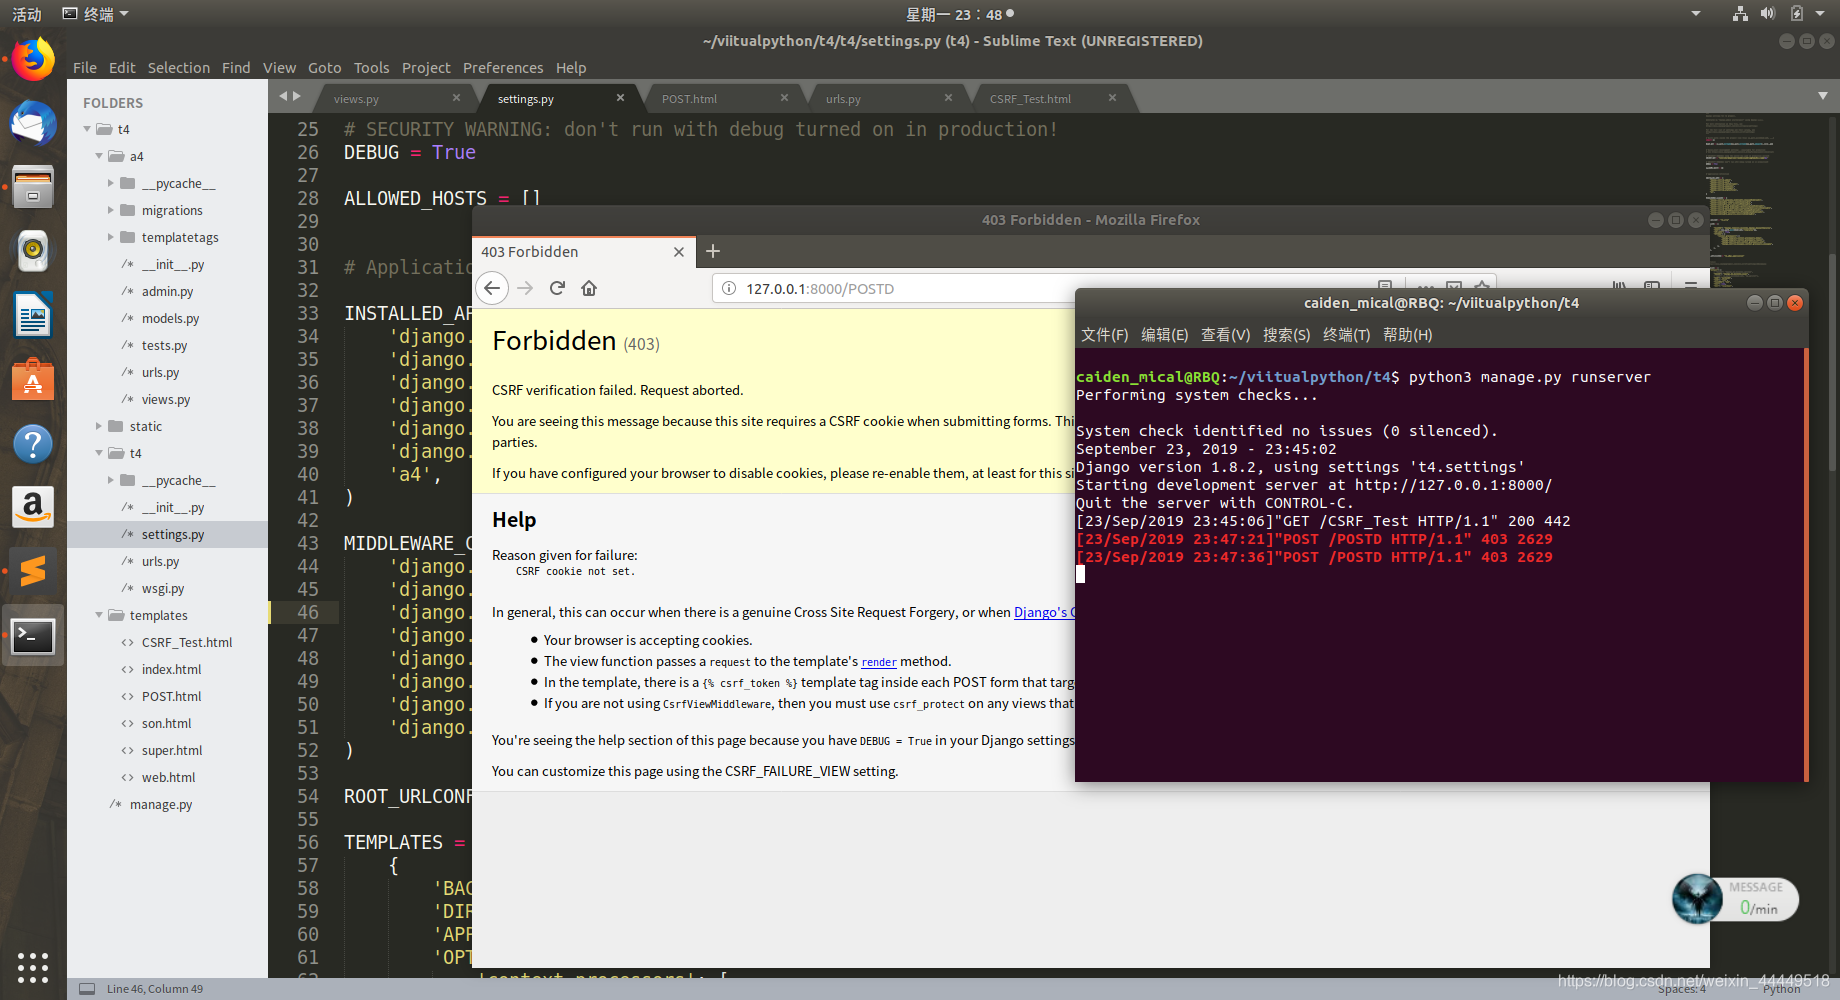Close the POST.html tab in Sublime
Image resolution: width=1840 pixels, height=1000 pixels.
pyautogui.click(x=784, y=98)
